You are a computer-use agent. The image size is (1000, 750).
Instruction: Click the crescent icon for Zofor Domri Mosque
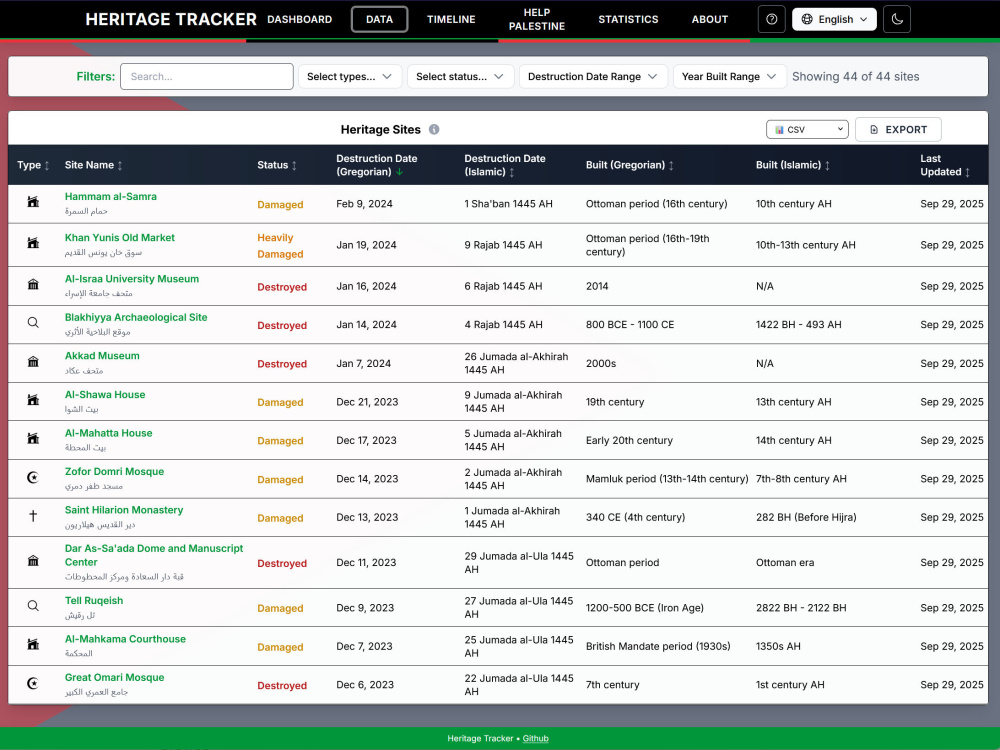33,477
